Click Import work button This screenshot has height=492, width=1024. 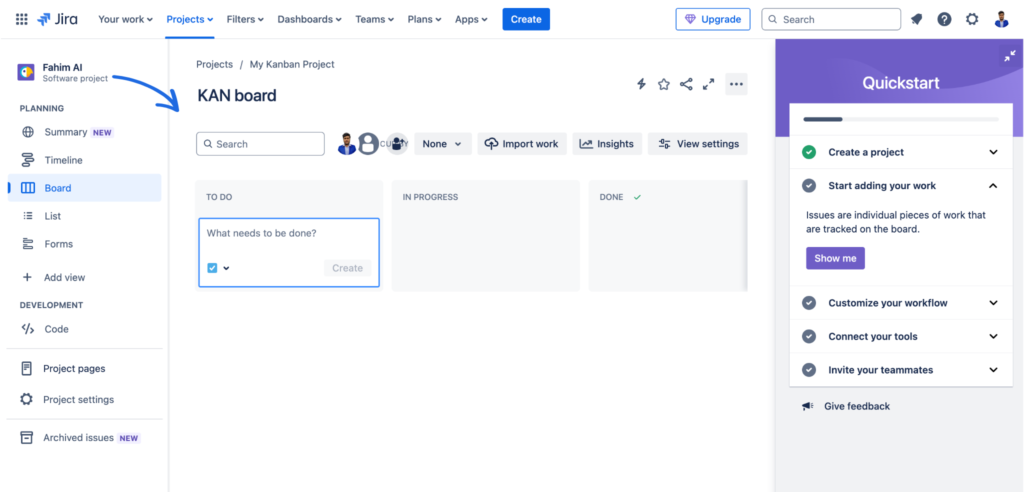[x=522, y=144]
